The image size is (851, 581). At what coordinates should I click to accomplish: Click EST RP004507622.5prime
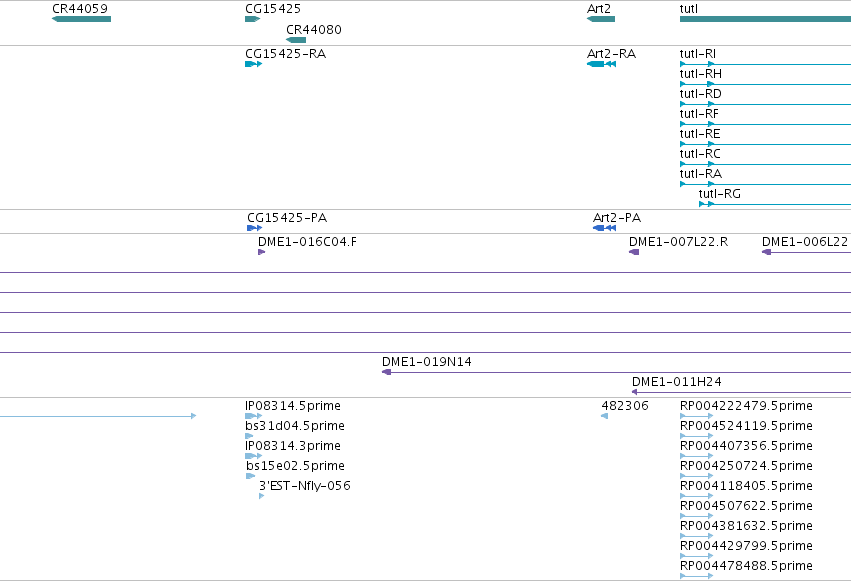[697, 516]
